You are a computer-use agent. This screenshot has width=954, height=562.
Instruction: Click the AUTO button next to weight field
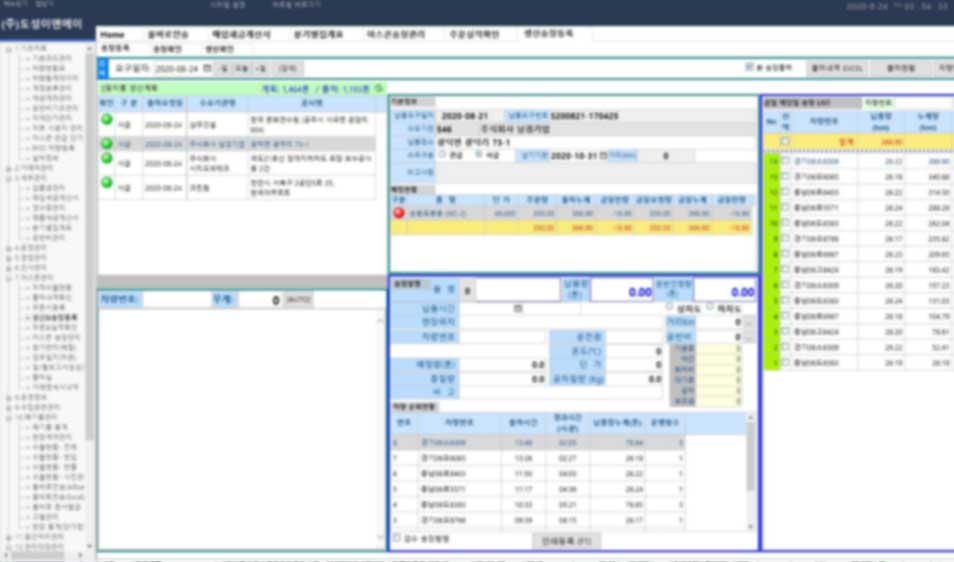[298, 299]
